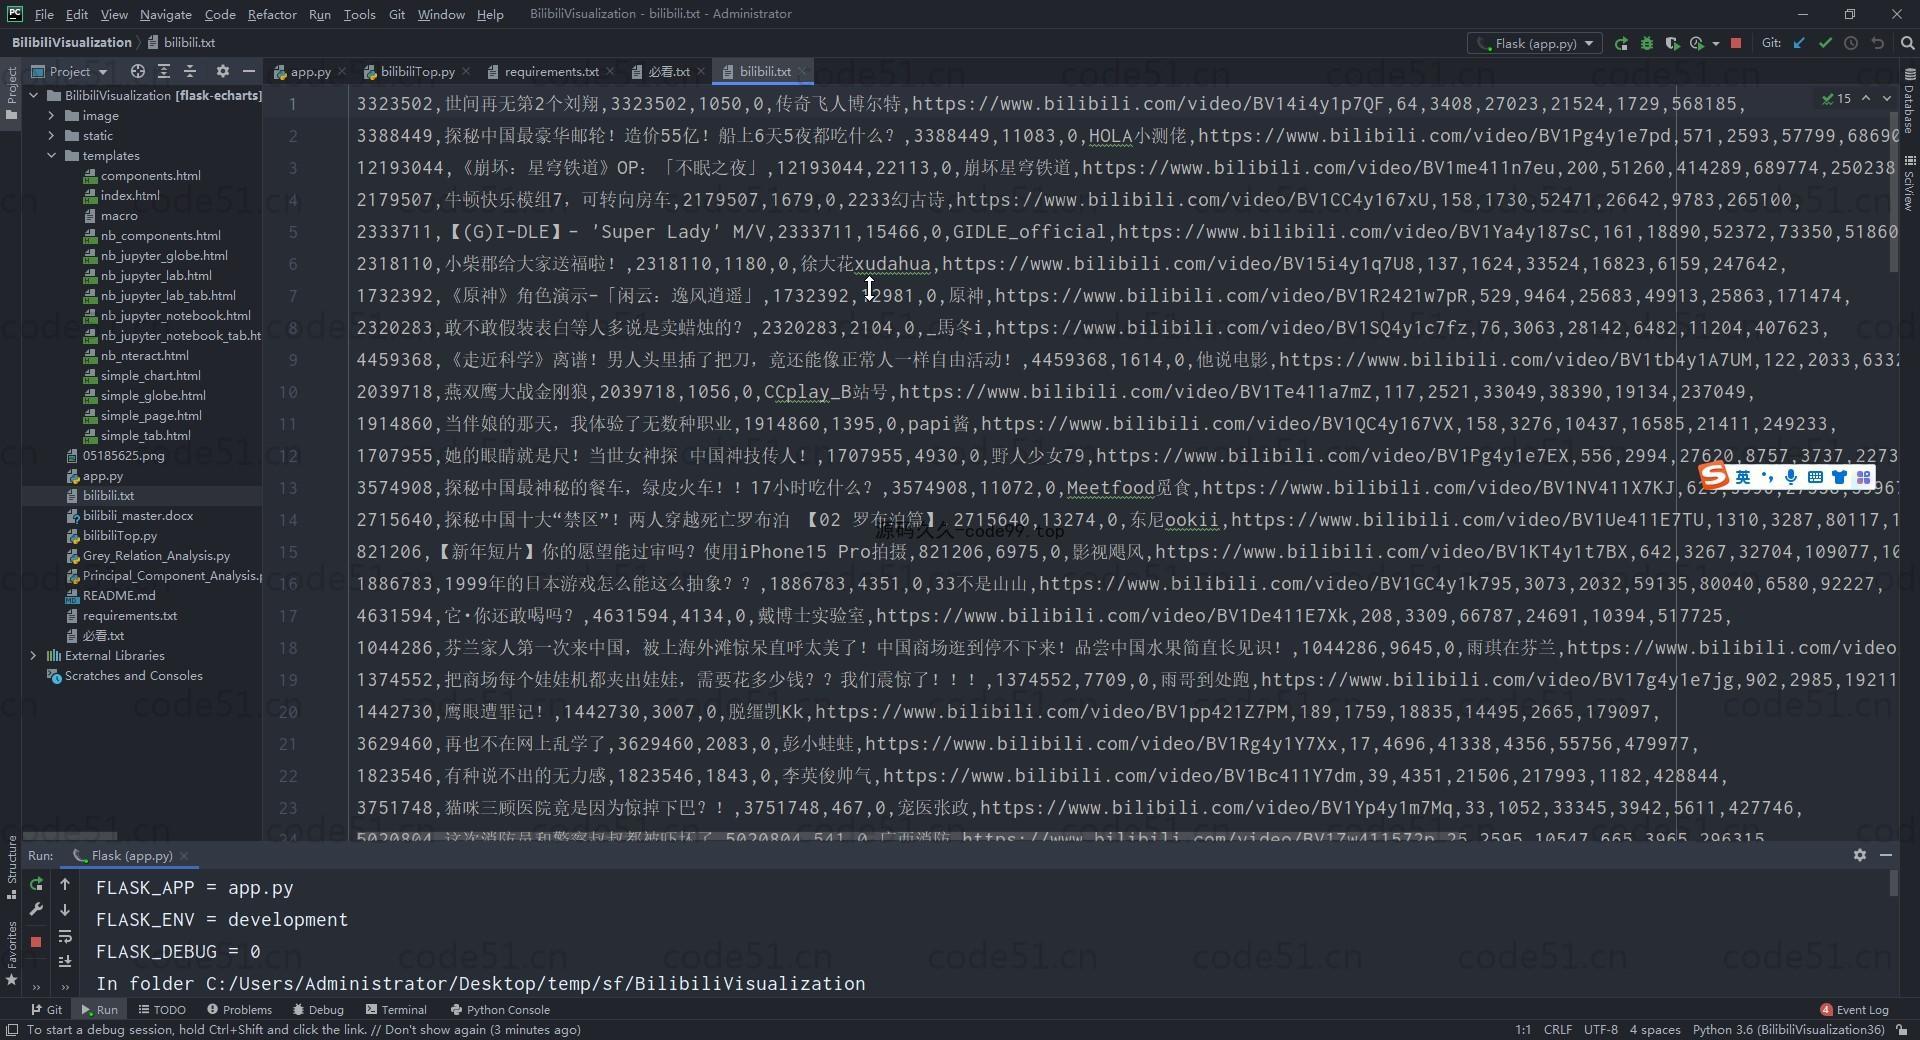This screenshot has width=1920, height=1040.
Task: Click Project tree horizontal scrollbar
Action: tap(70, 835)
